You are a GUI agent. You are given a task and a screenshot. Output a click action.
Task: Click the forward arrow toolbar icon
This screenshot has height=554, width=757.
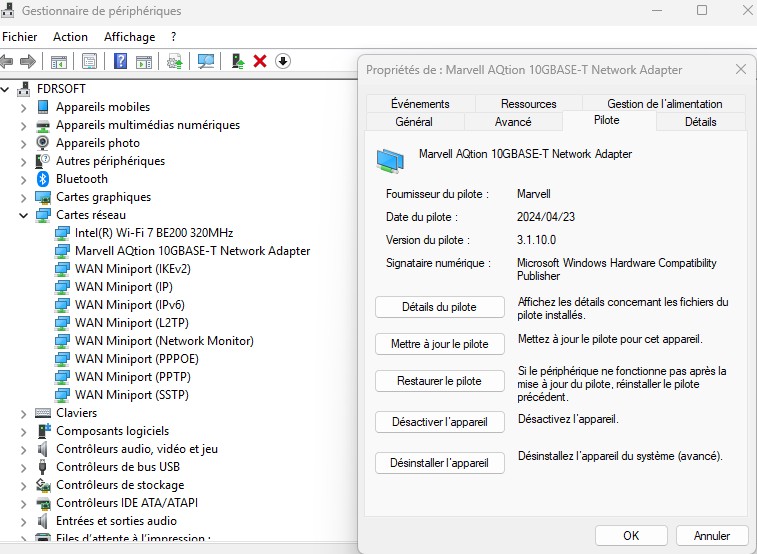(28, 62)
